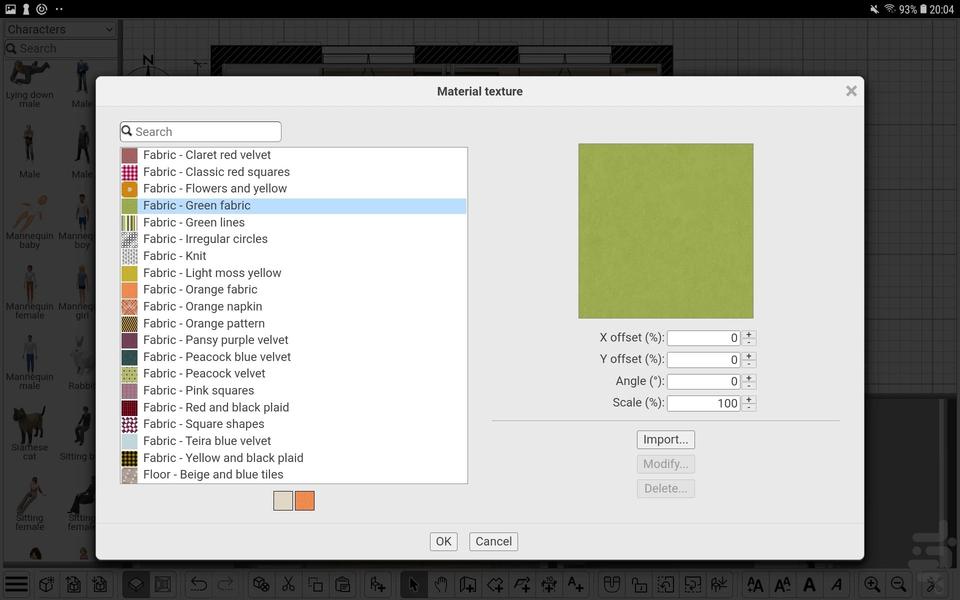Open the hamburger menu in bottom toolbar
This screenshot has height=600, width=960.
16,584
